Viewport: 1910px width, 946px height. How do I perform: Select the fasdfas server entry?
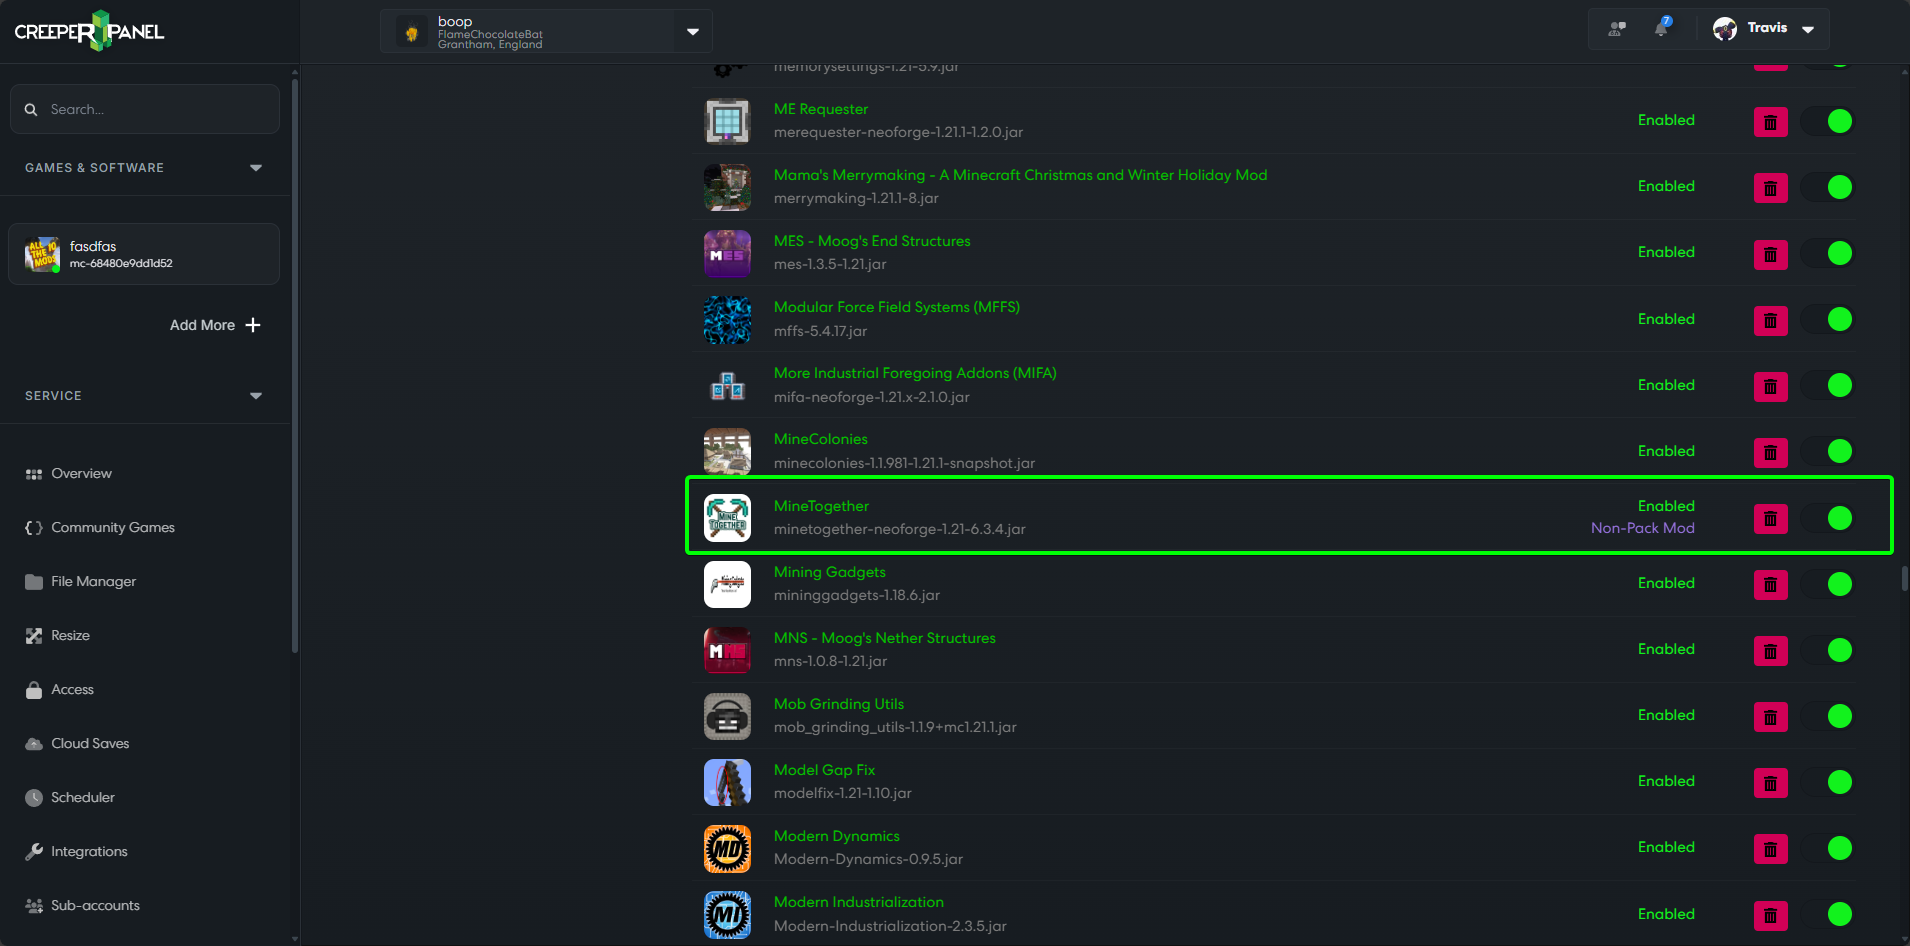coord(144,254)
